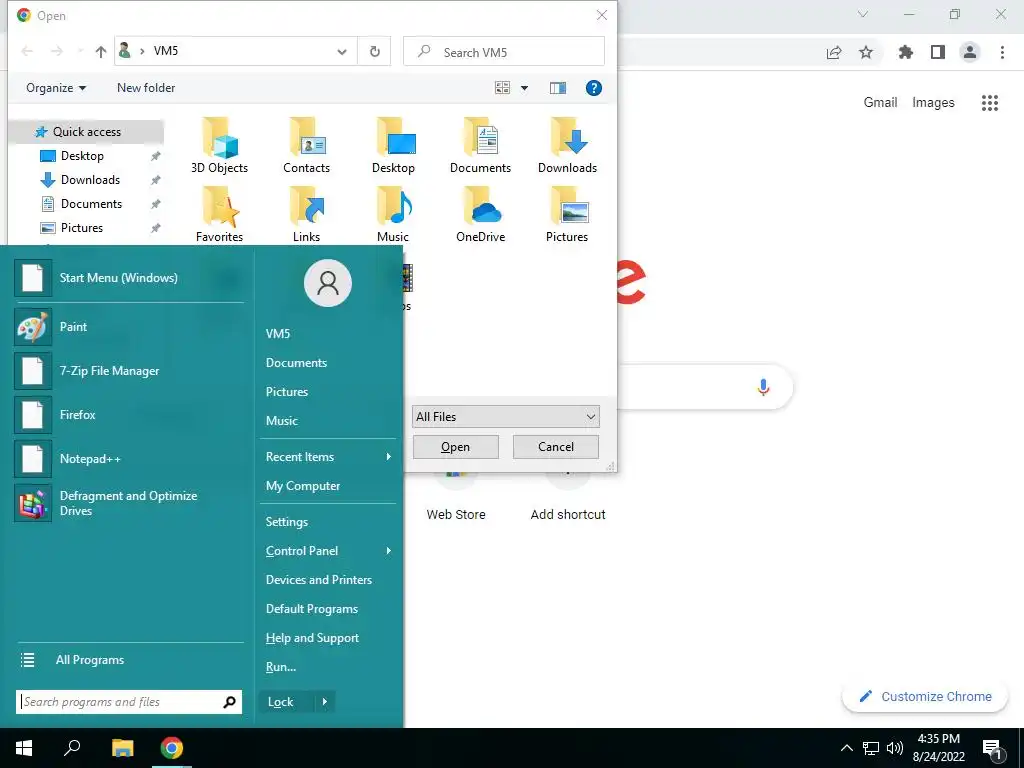Screen dimensions: 1024x768
Task: Expand the address bar history dropdown
Action: 342,52
